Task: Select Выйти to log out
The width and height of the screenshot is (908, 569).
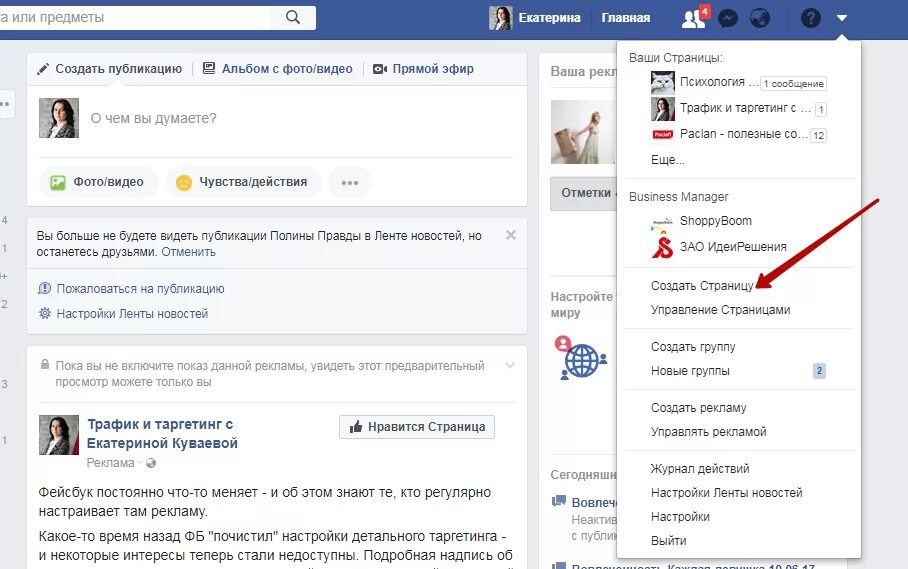Action: coord(669,541)
